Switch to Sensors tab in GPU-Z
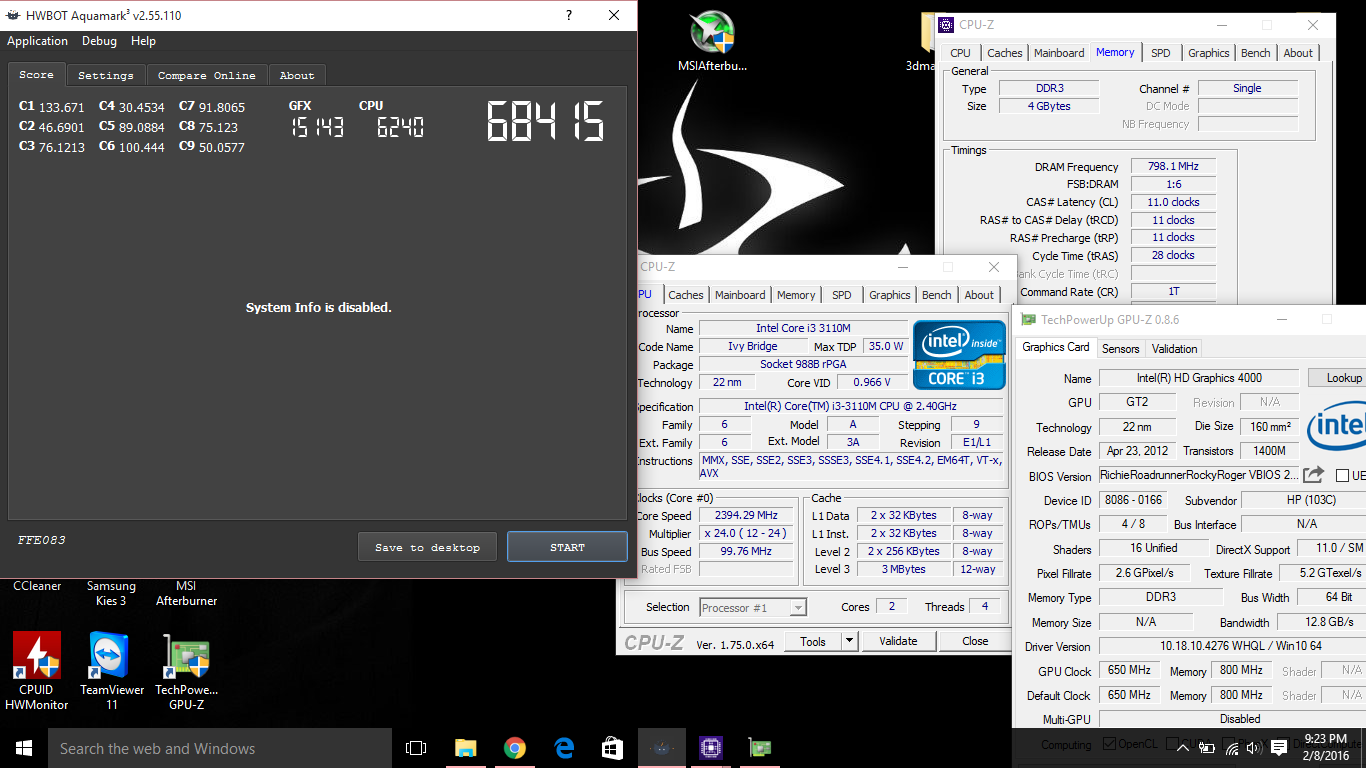 click(1120, 348)
